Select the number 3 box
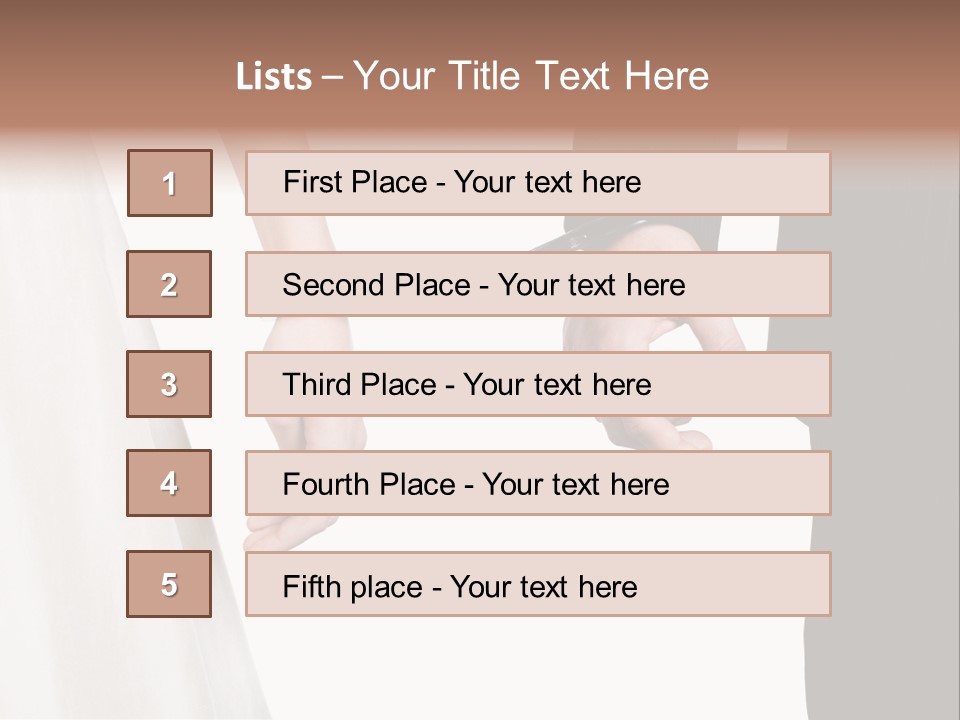 tap(169, 384)
